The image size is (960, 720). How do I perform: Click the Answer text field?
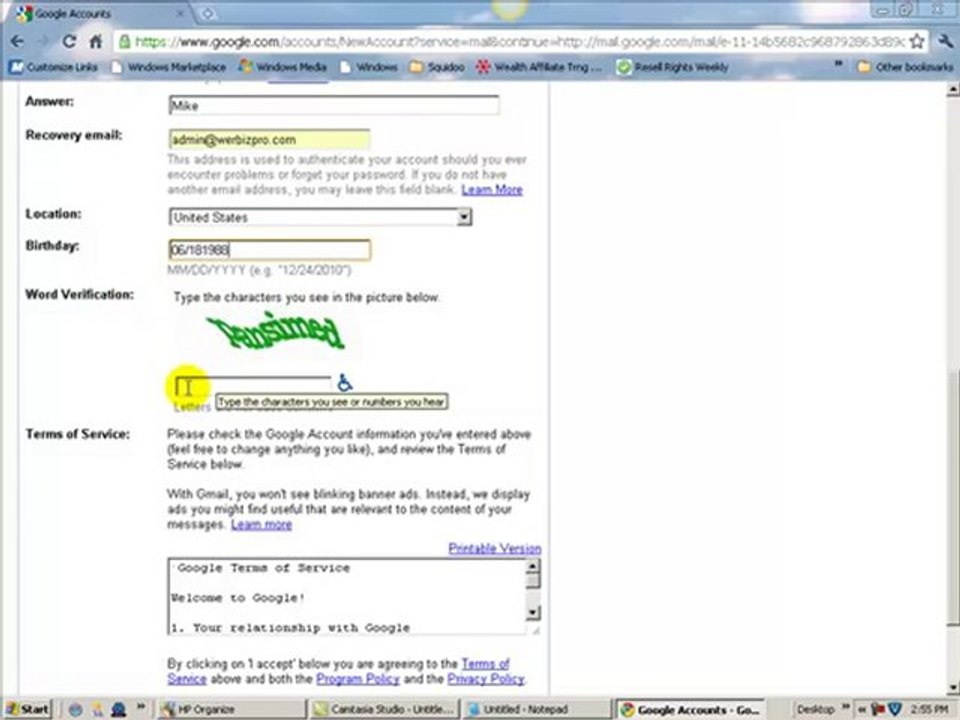[334, 105]
